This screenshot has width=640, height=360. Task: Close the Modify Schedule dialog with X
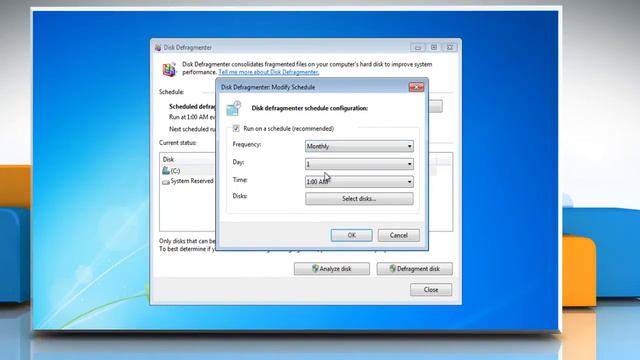click(x=416, y=87)
